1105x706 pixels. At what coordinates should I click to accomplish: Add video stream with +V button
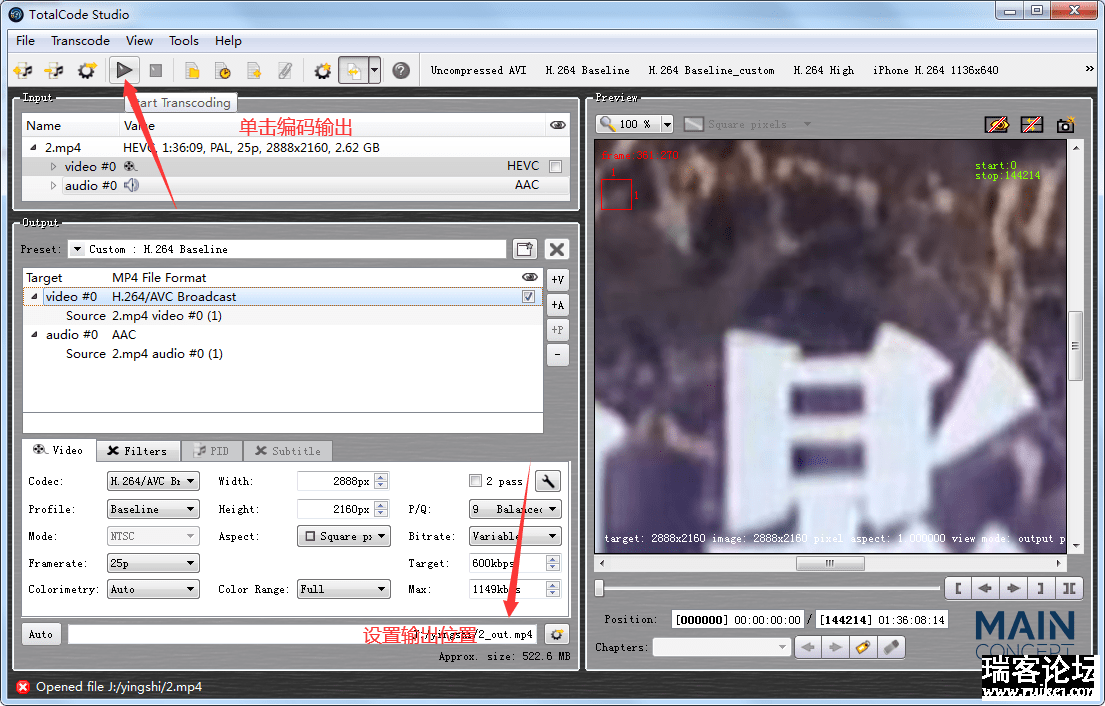[557, 280]
